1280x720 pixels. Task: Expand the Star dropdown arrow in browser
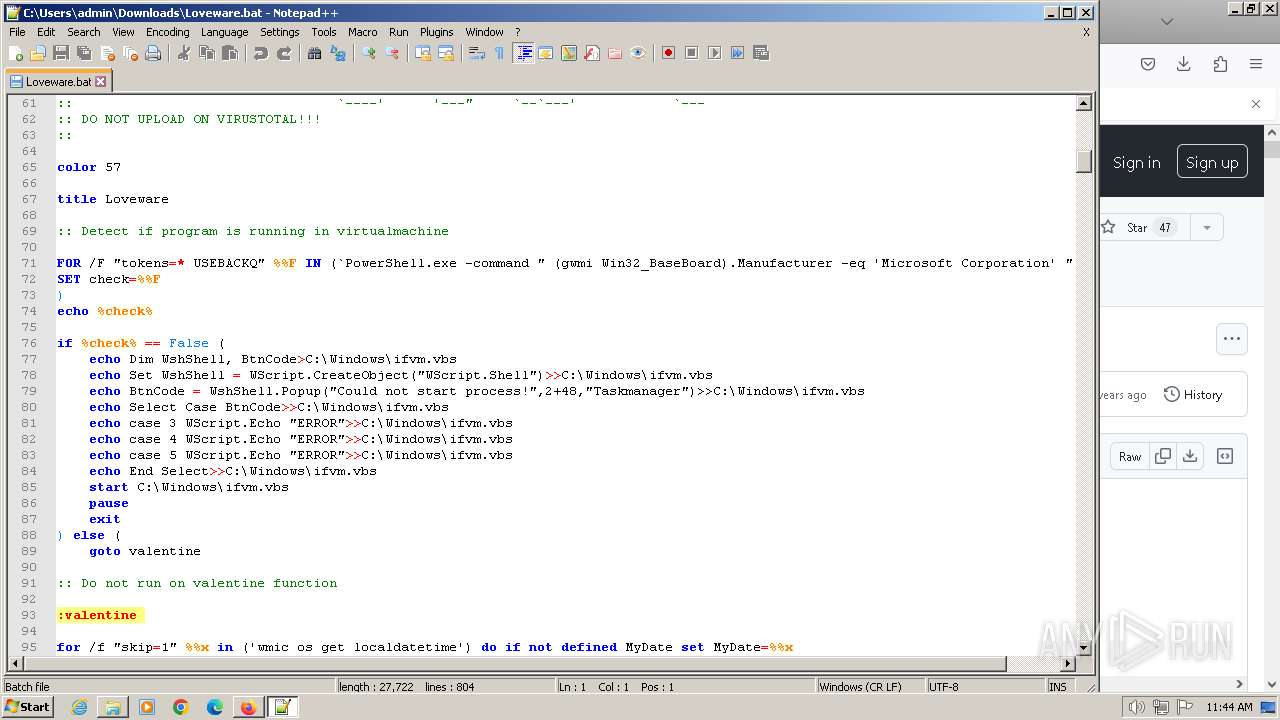(x=1207, y=228)
